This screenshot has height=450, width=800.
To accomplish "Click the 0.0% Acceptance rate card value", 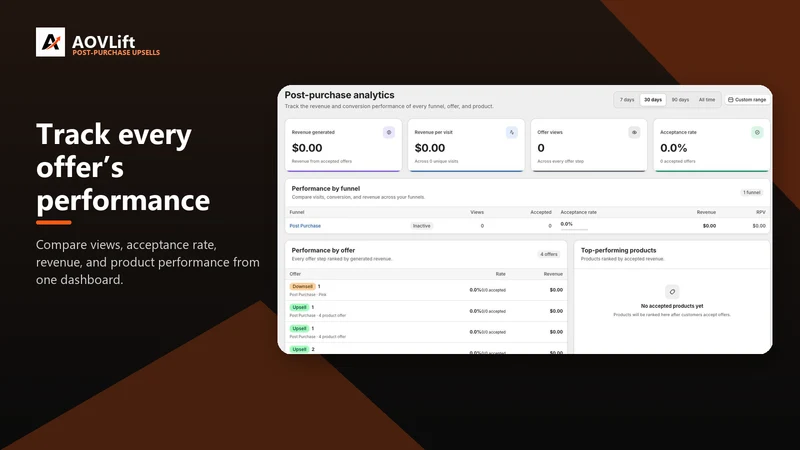I will [x=673, y=148].
